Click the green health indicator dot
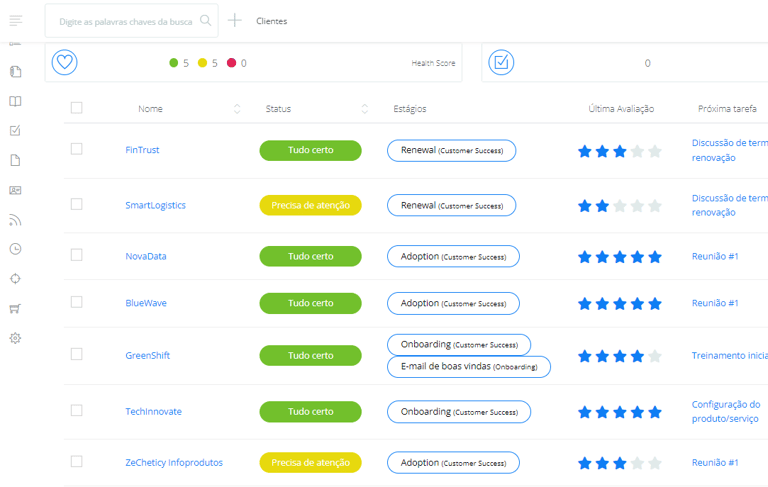Screen dimensions: 768x487 tap(173, 63)
